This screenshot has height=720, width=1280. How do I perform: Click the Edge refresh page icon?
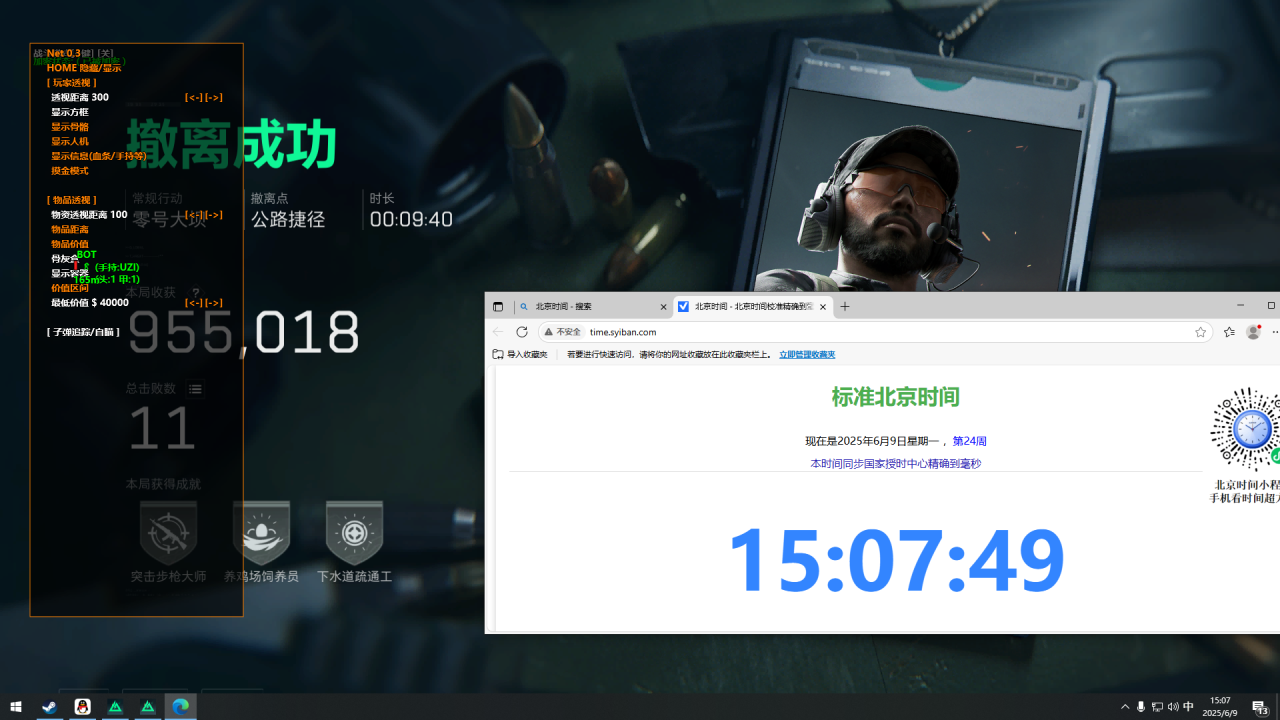521,332
